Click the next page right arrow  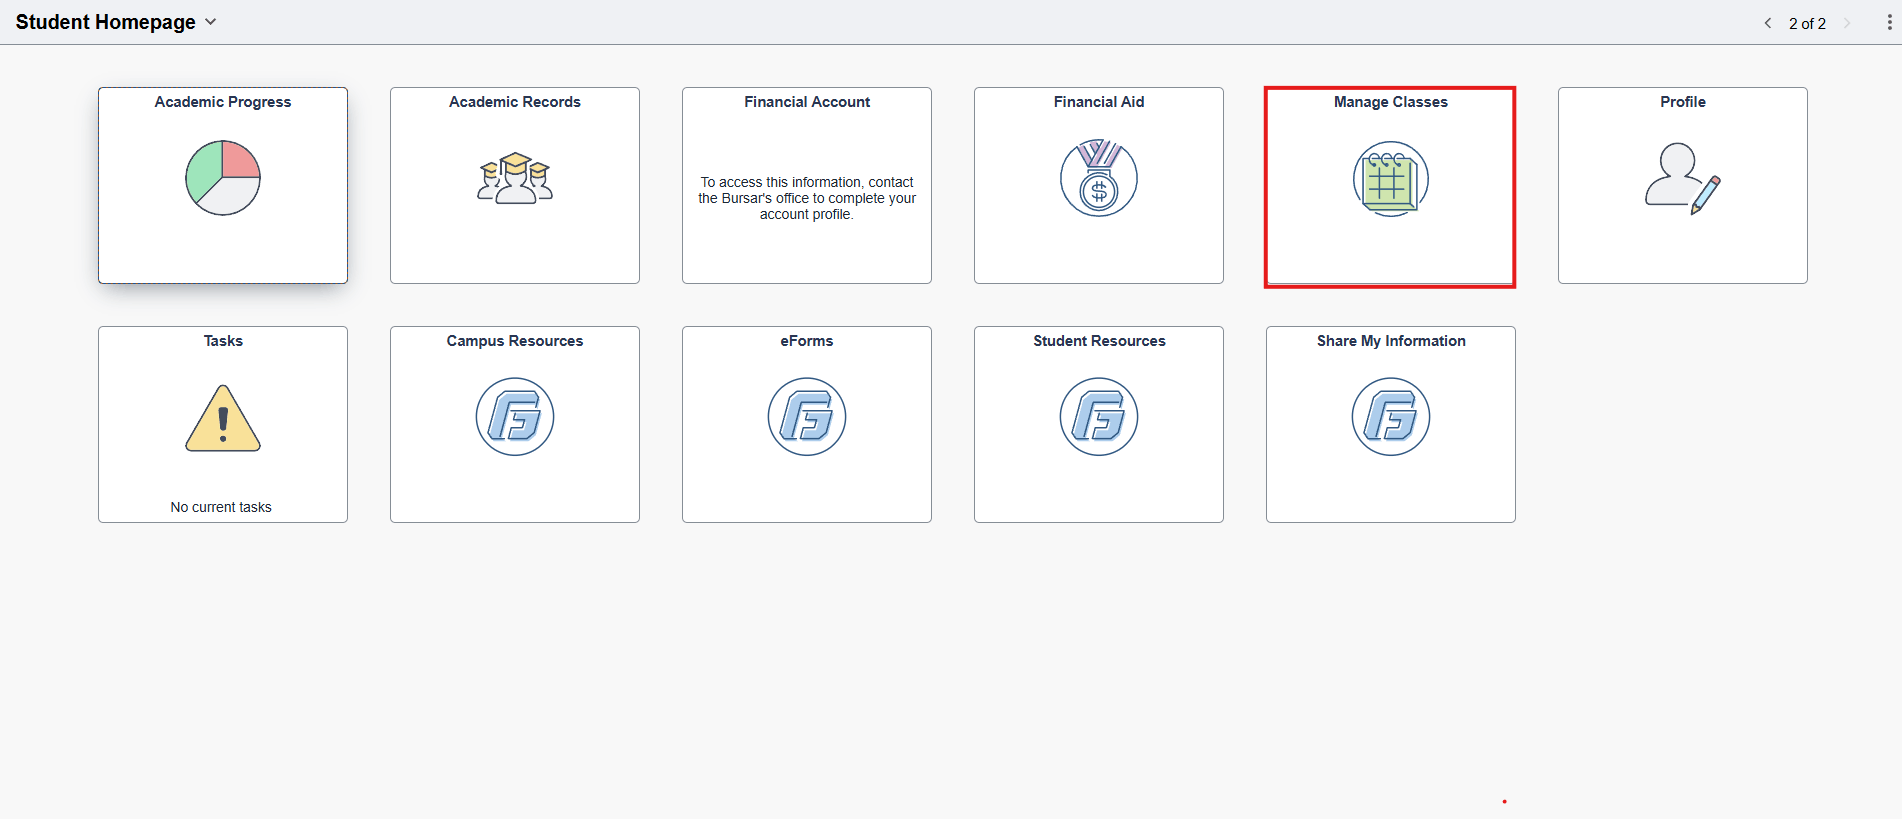1847,23
